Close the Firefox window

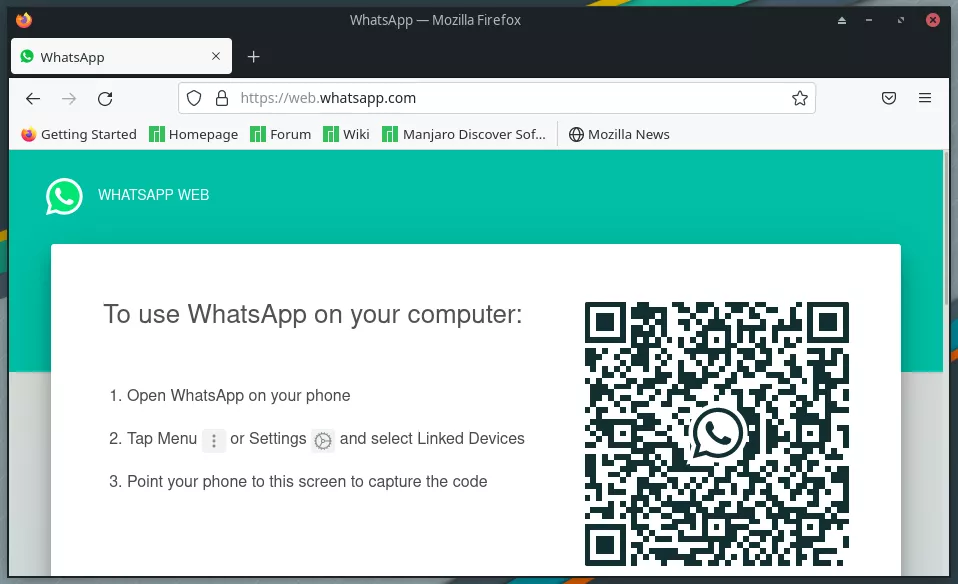click(x=933, y=20)
